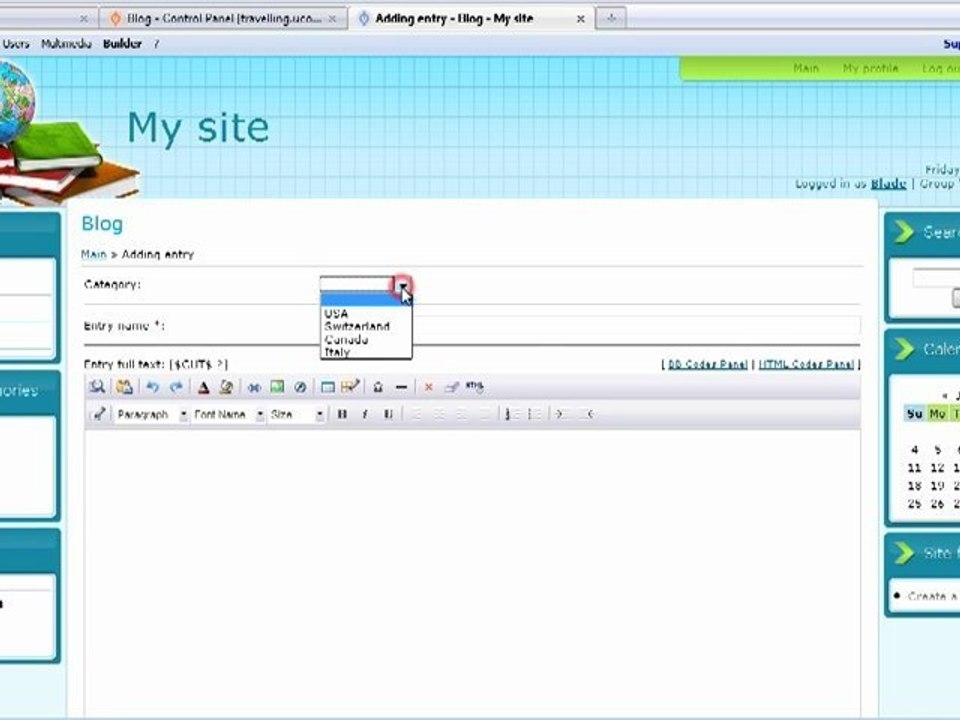Open the Font Name dropdown
Image resolution: width=960 pixels, height=720 pixels.
pyautogui.click(x=227, y=414)
